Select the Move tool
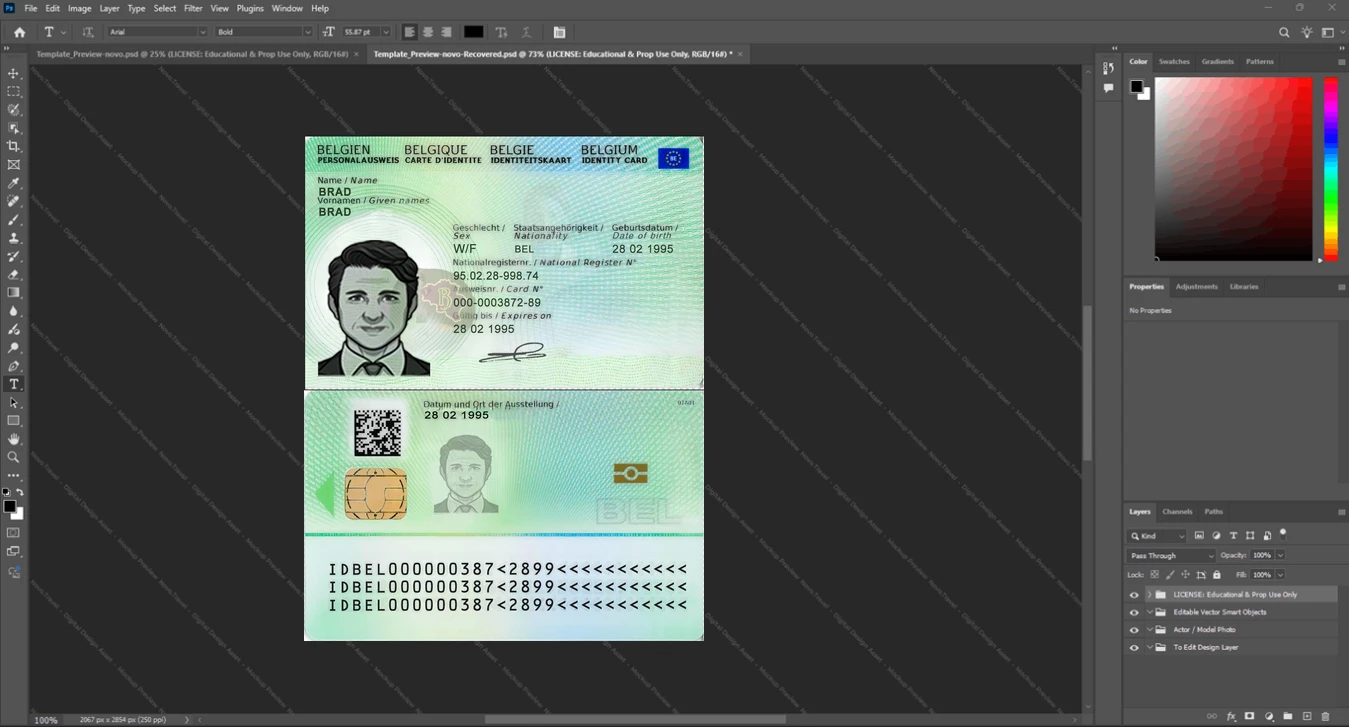 (x=14, y=73)
